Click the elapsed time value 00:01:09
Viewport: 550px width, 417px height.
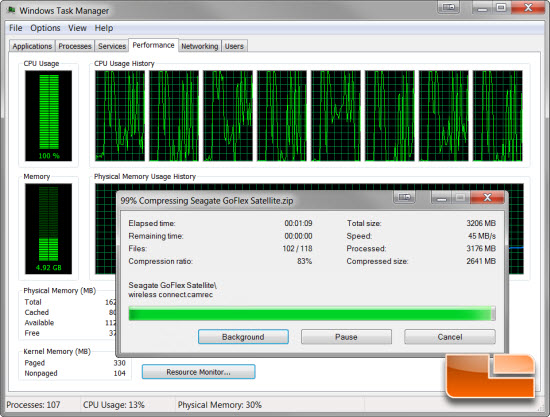[x=298, y=223]
